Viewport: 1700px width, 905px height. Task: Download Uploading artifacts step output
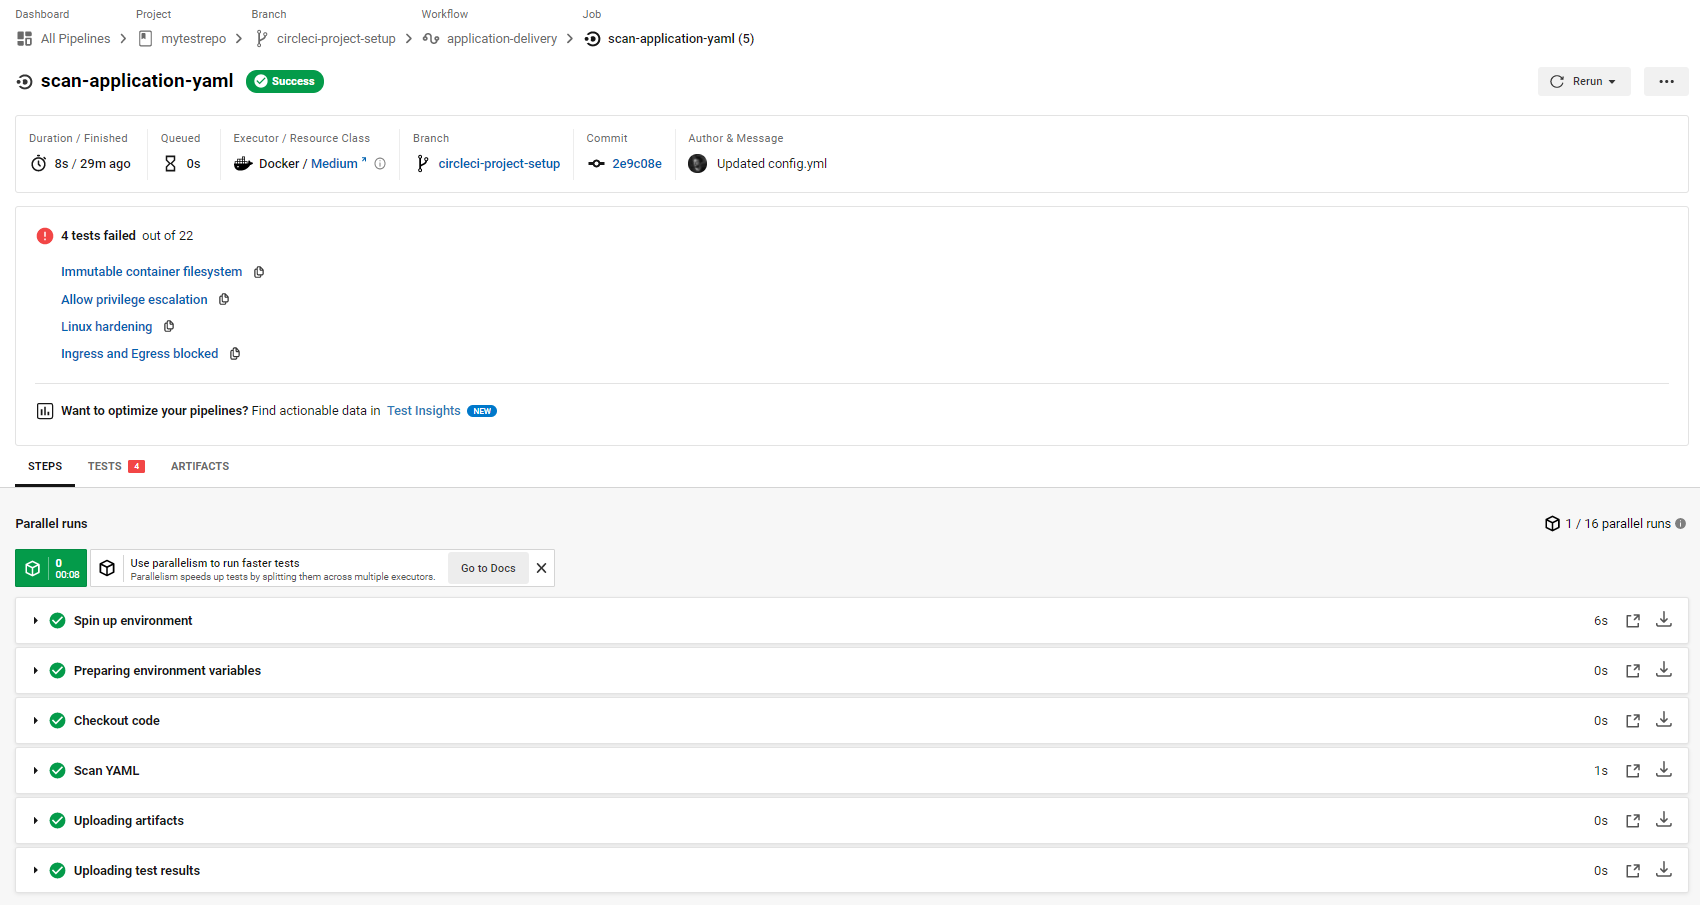[1664, 820]
